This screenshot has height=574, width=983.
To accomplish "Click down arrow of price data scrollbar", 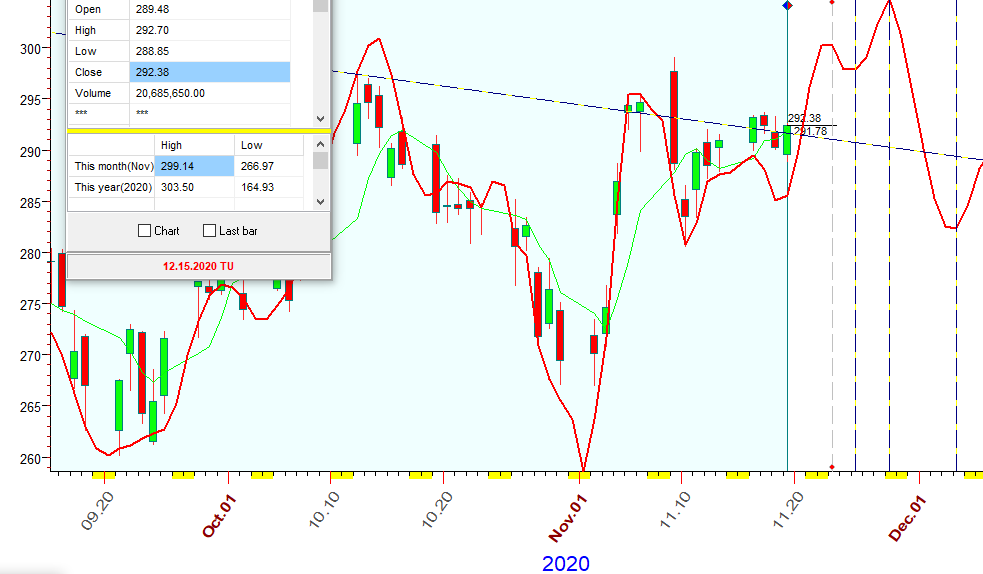I will click(320, 118).
